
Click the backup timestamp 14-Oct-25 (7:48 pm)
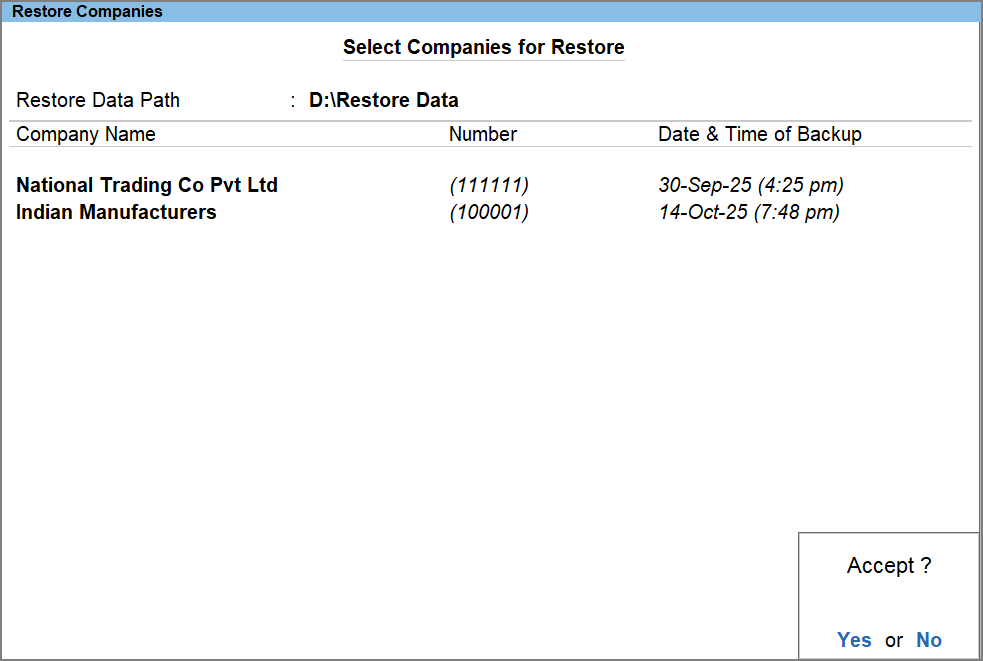click(750, 212)
